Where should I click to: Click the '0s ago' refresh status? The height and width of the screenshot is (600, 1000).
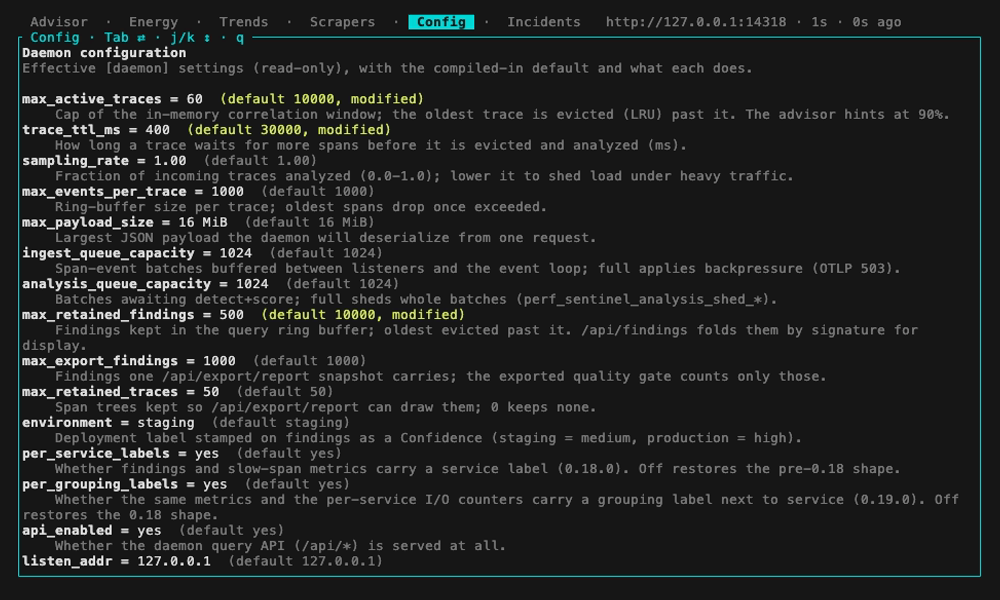pyautogui.click(x=877, y=22)
